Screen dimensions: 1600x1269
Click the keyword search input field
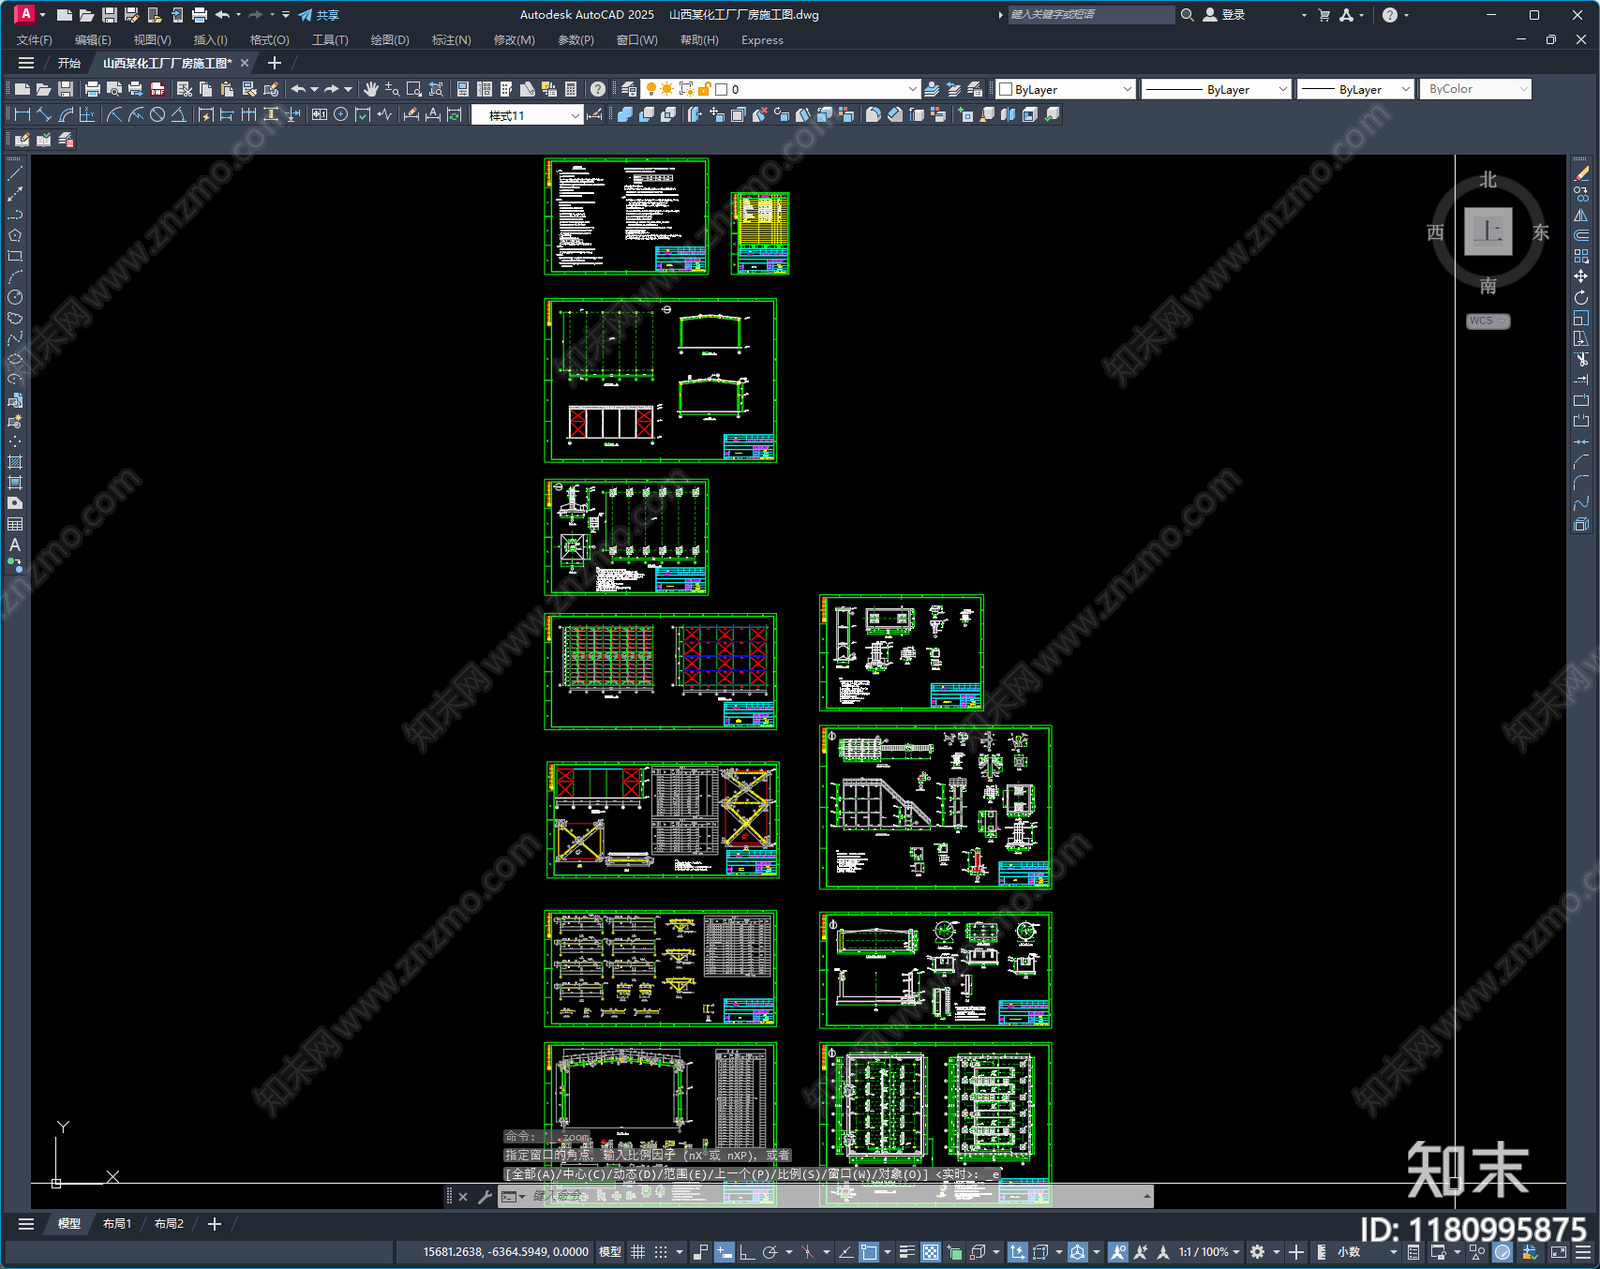click(1090, 15)
